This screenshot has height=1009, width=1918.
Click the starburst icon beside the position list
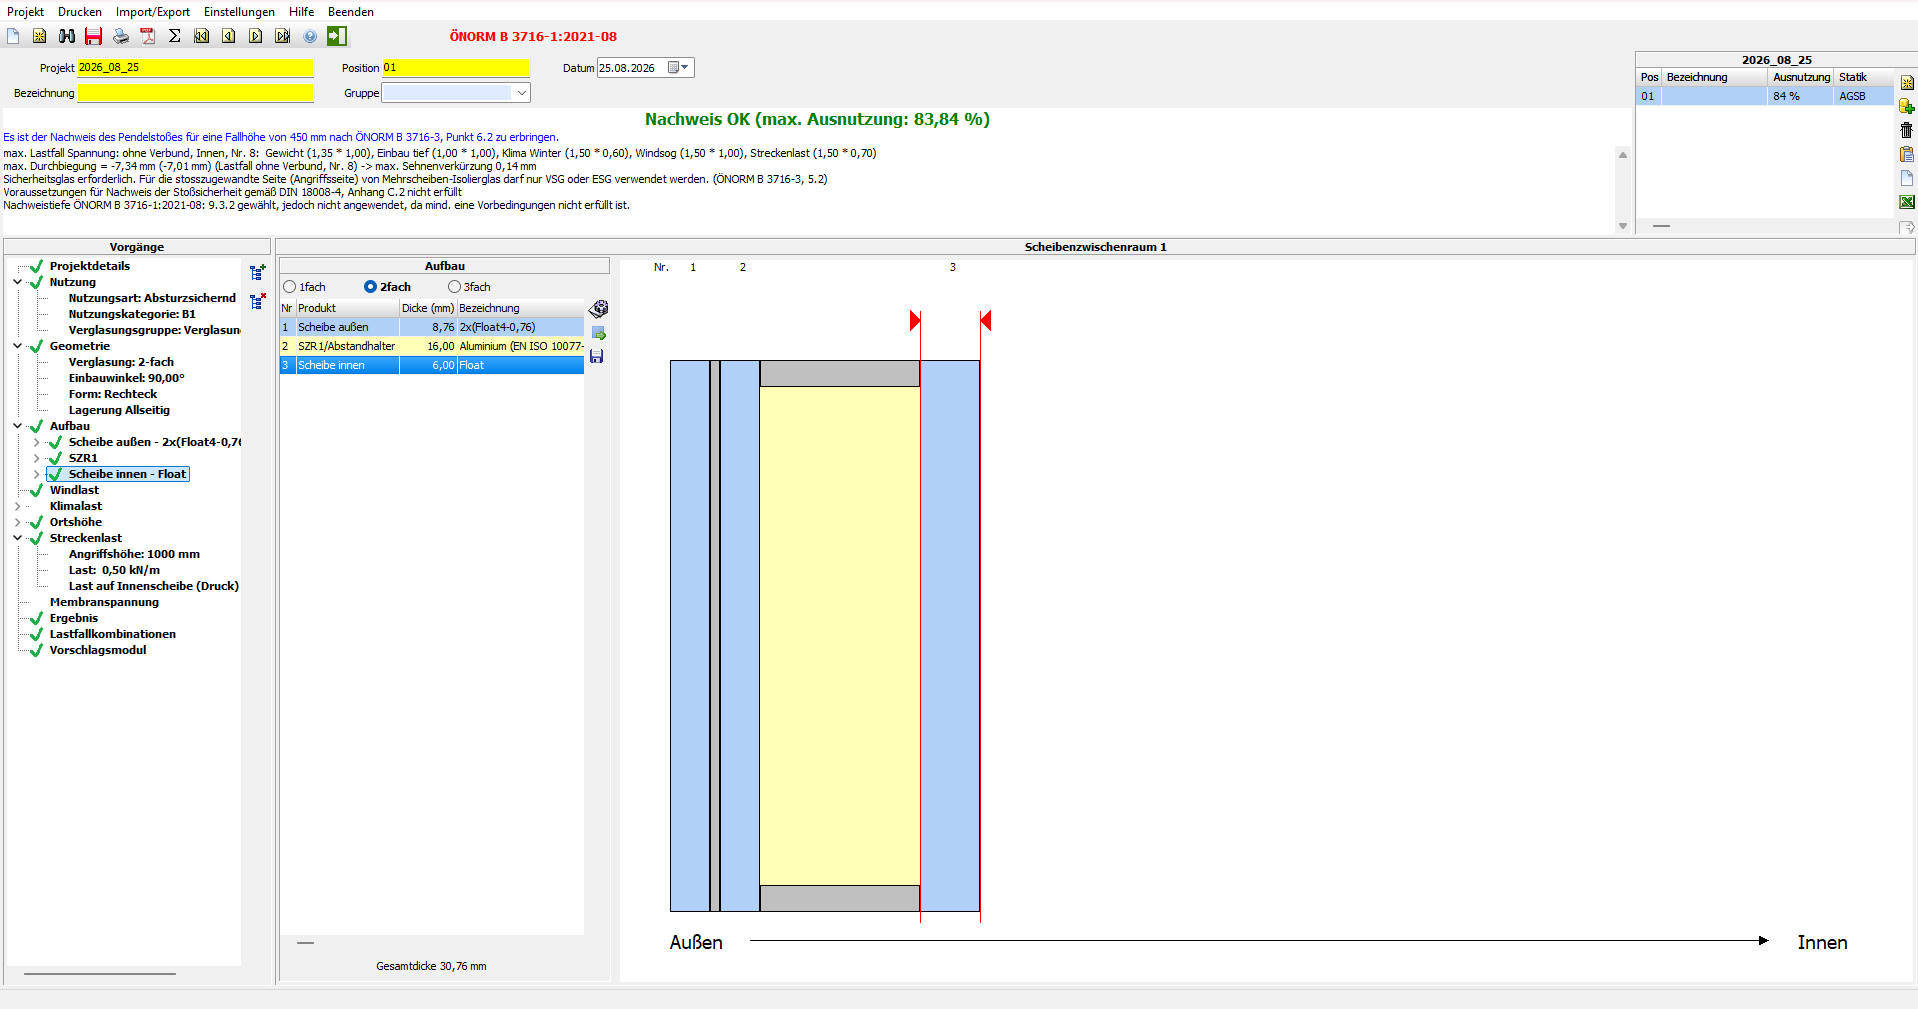(1907, 83)
